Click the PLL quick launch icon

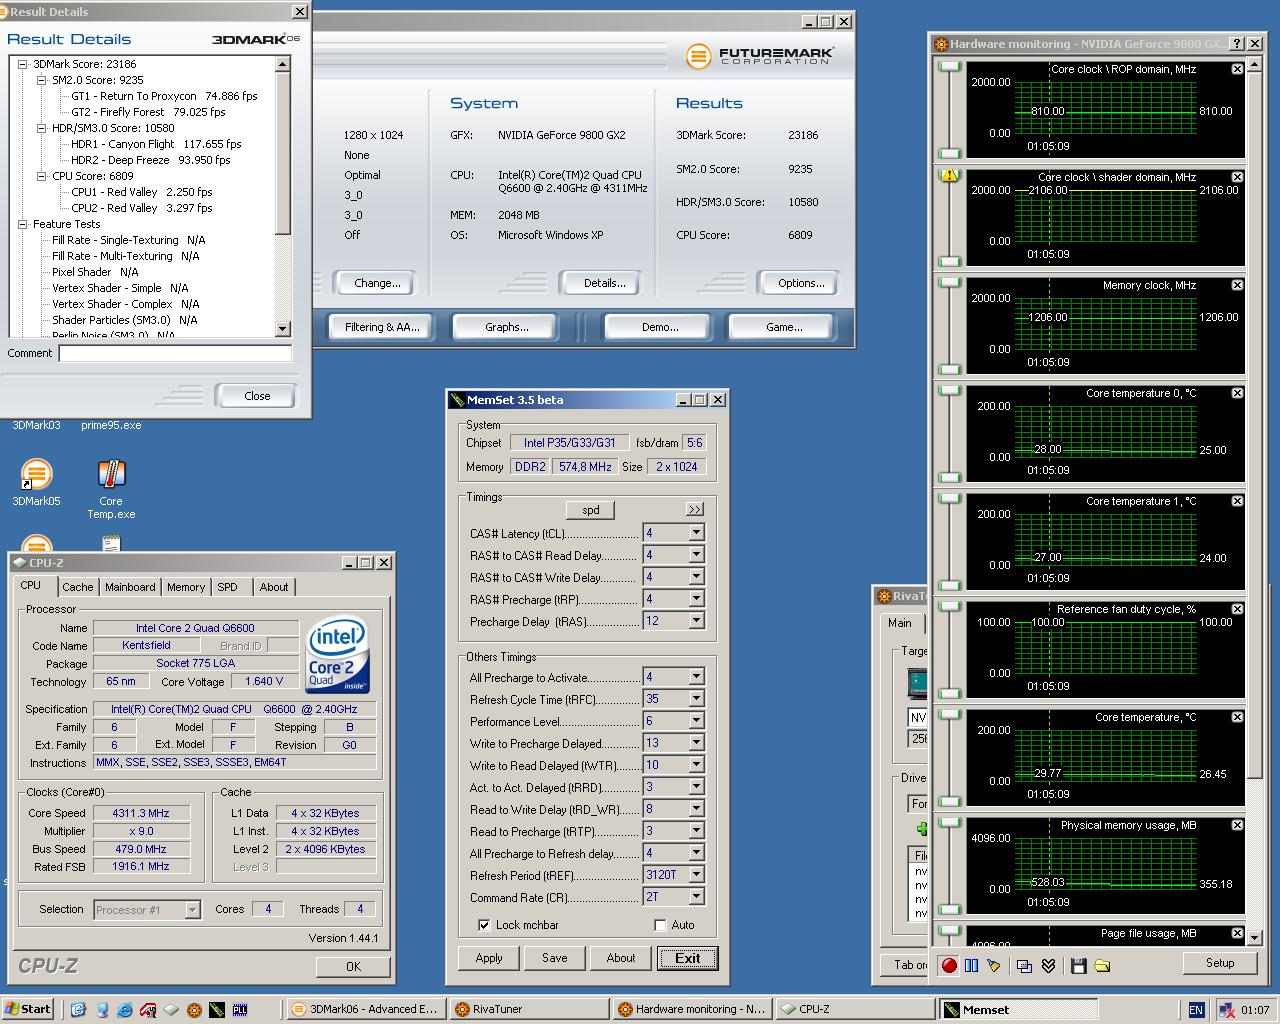pos(240,1009)
